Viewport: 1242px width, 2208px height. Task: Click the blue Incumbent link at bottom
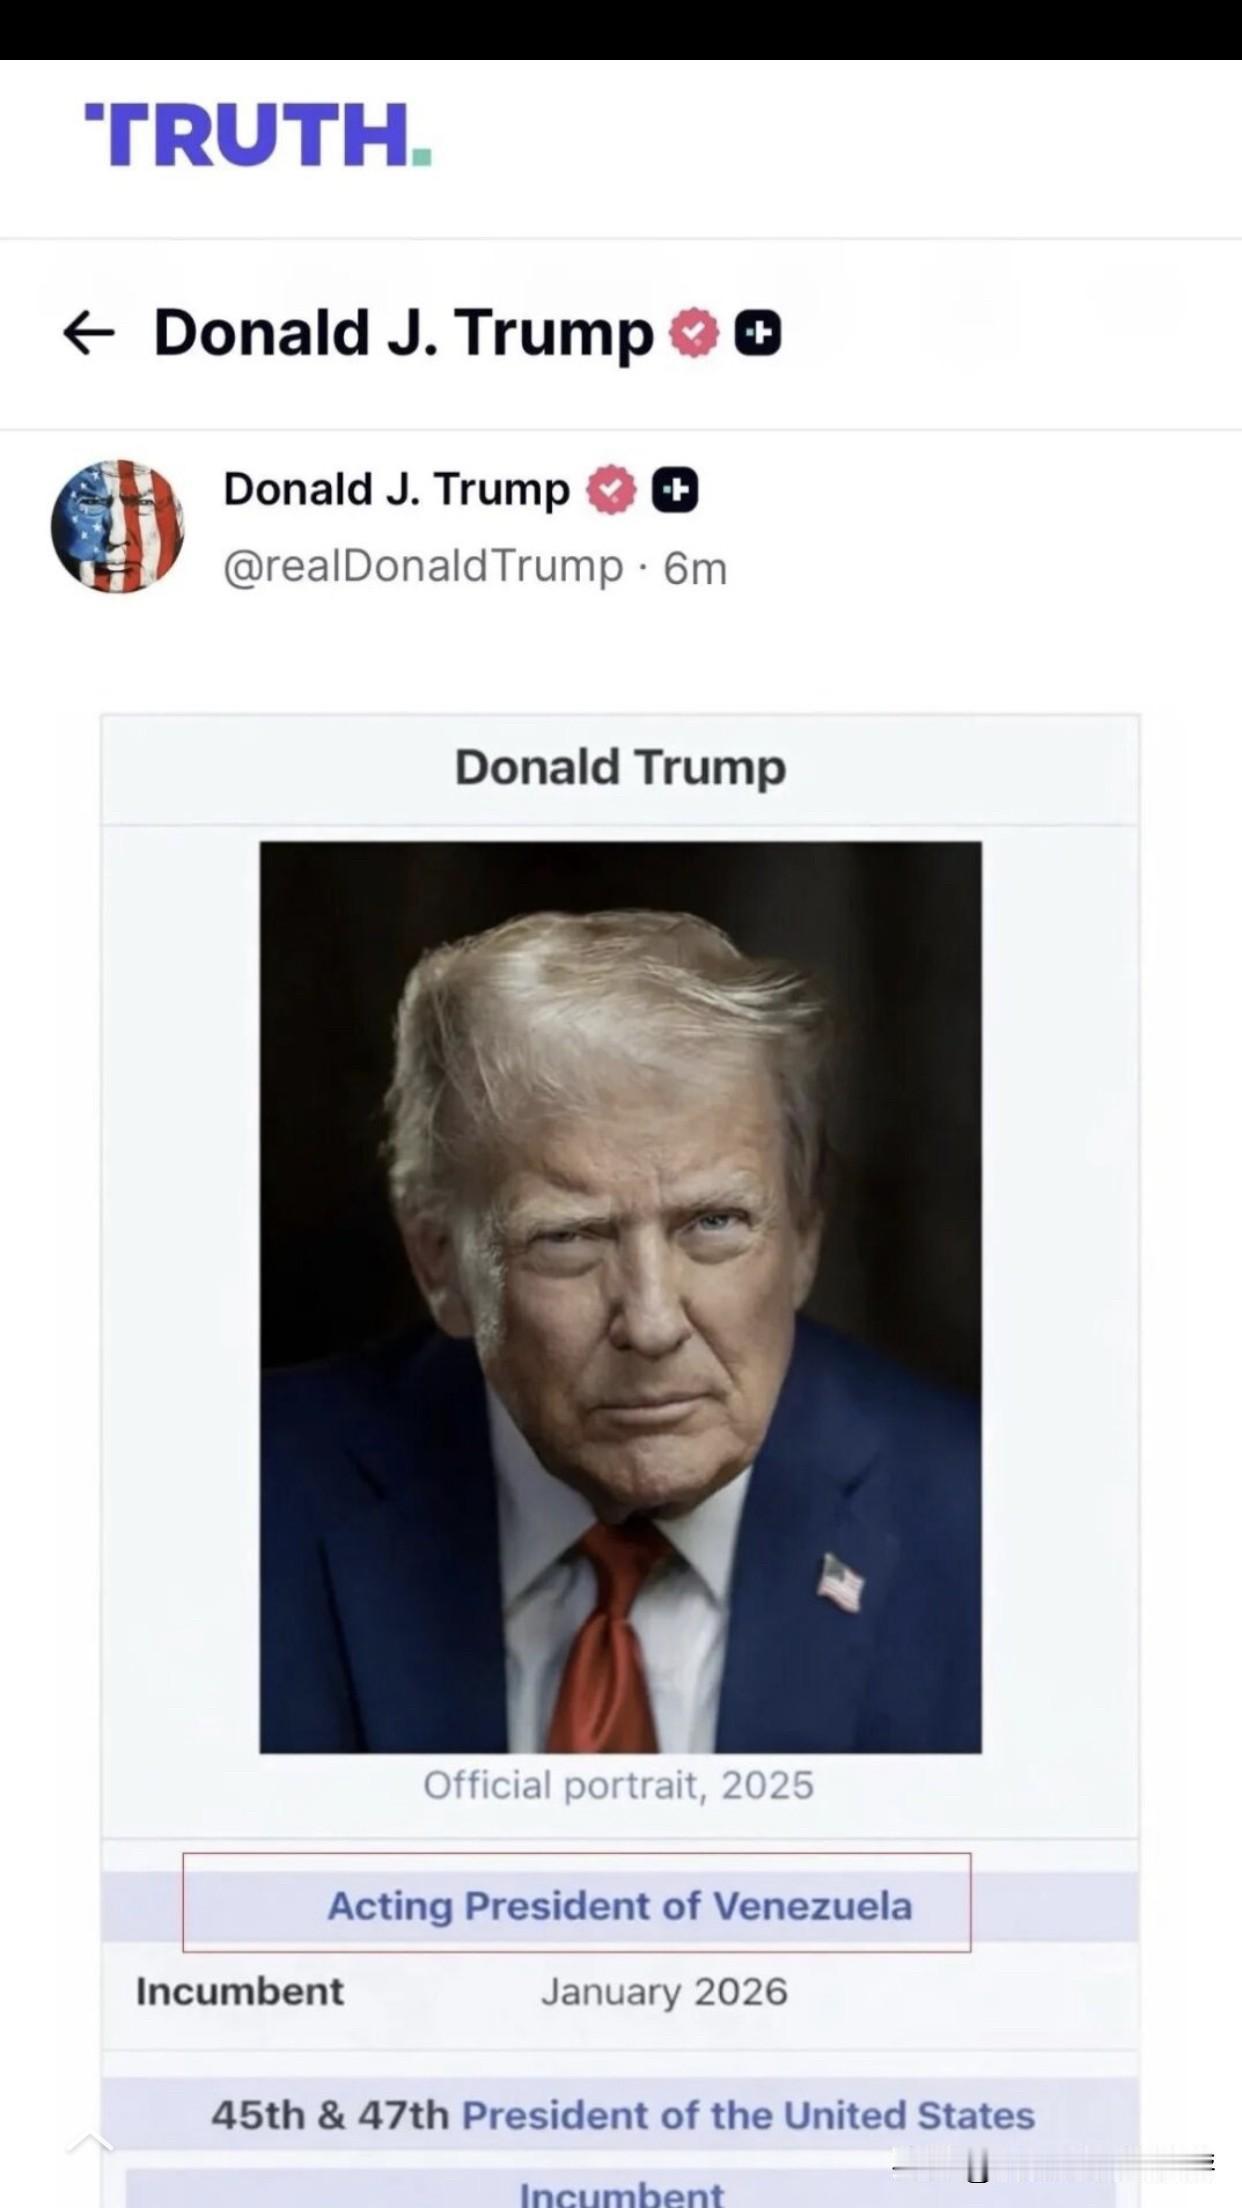pos(621,2194)
